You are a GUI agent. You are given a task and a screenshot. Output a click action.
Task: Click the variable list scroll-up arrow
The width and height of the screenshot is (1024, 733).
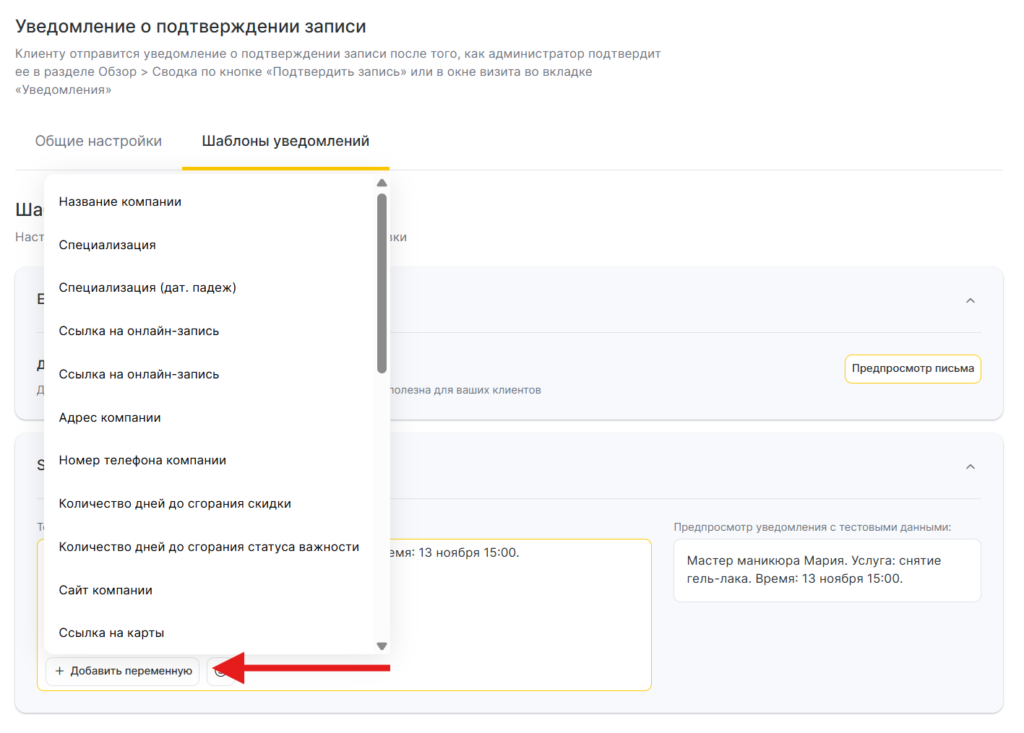(381, 184)
